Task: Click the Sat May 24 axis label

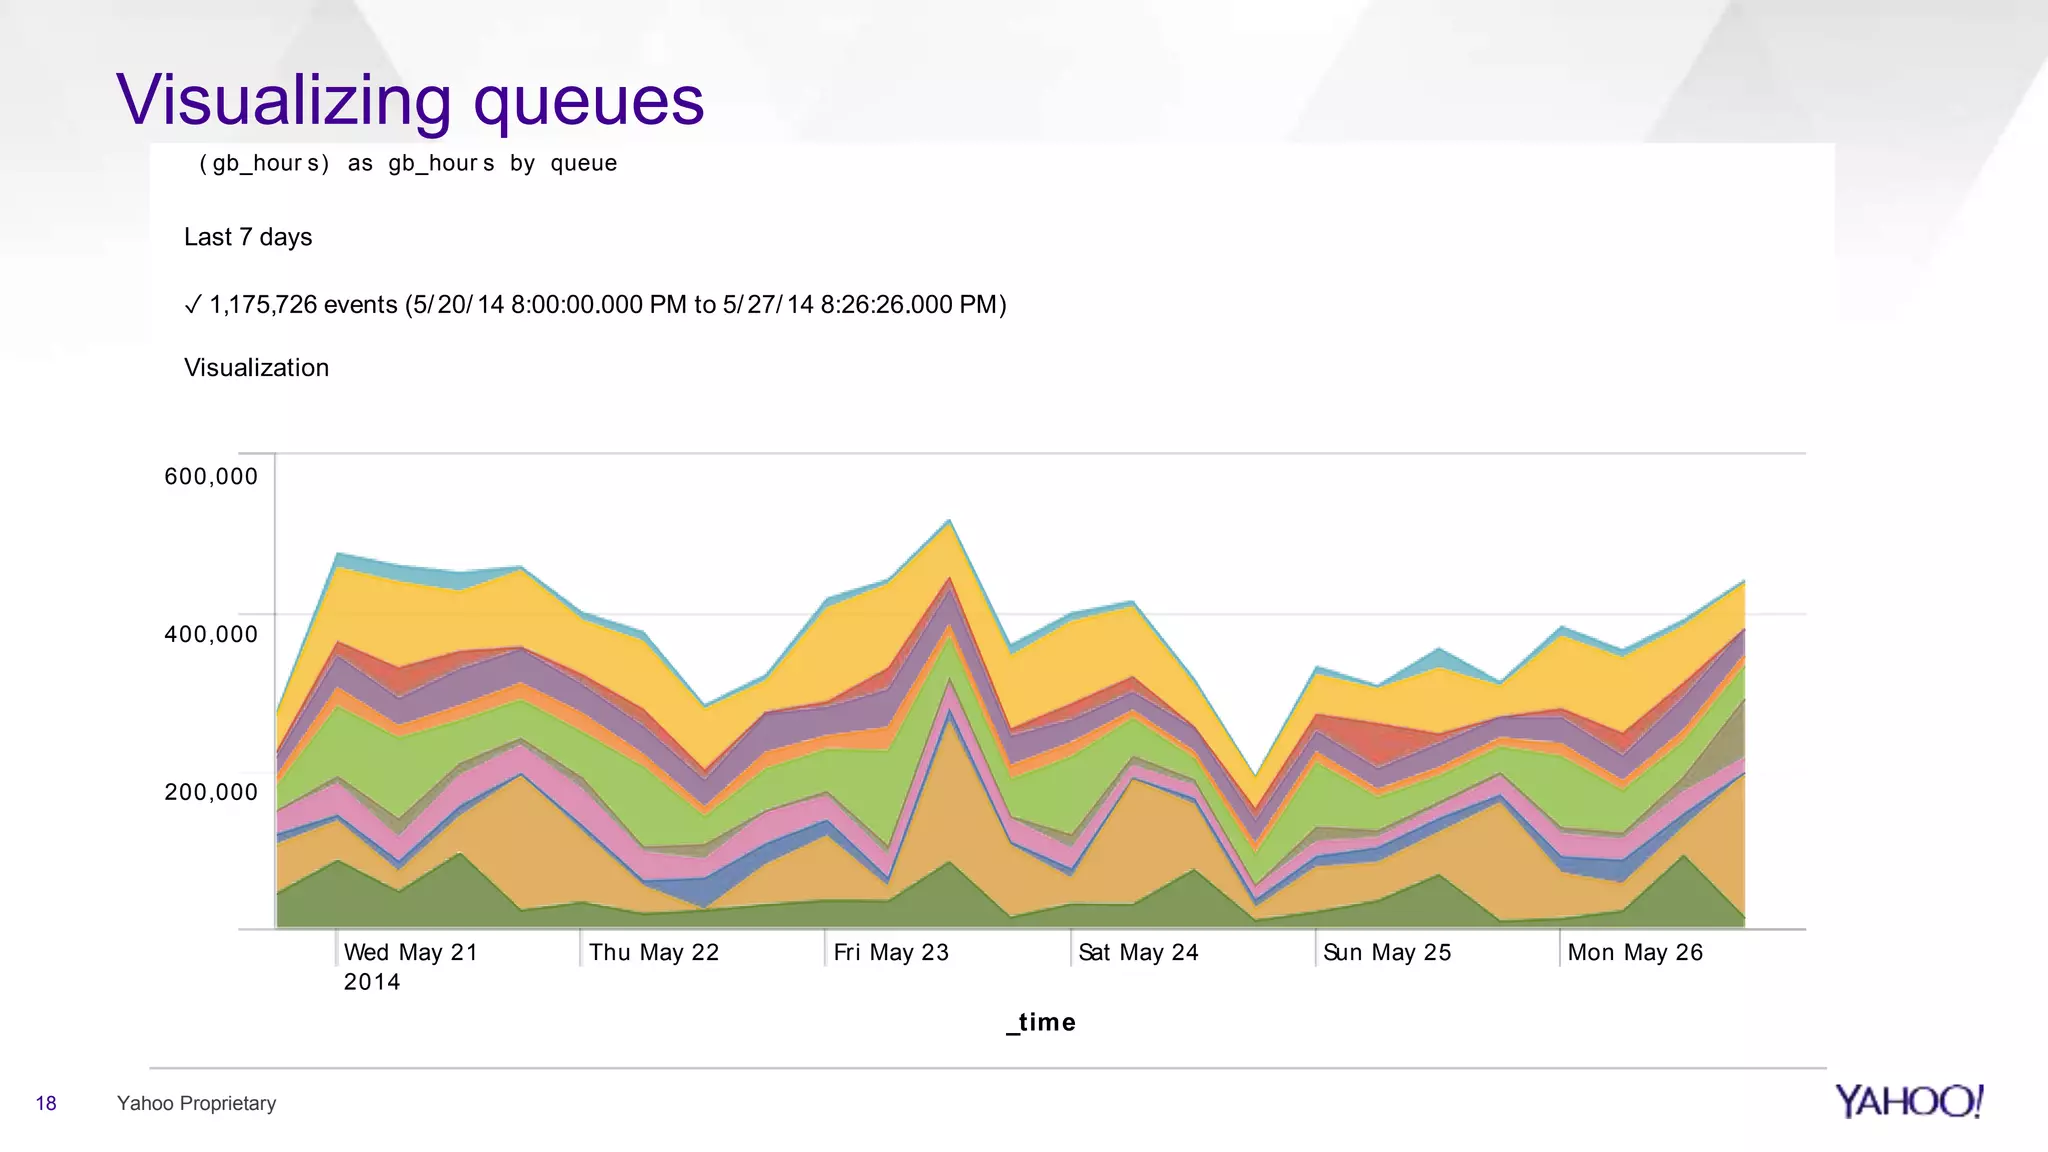Action: coord(1138,952)
